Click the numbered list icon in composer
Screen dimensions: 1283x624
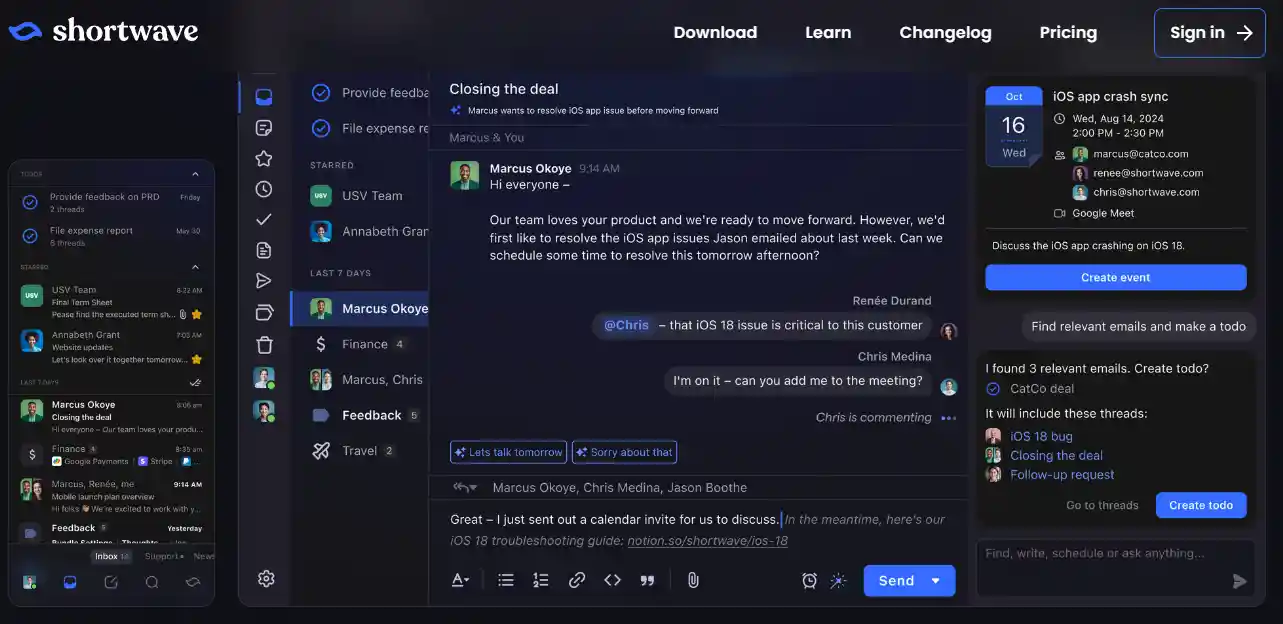[541, 580]
